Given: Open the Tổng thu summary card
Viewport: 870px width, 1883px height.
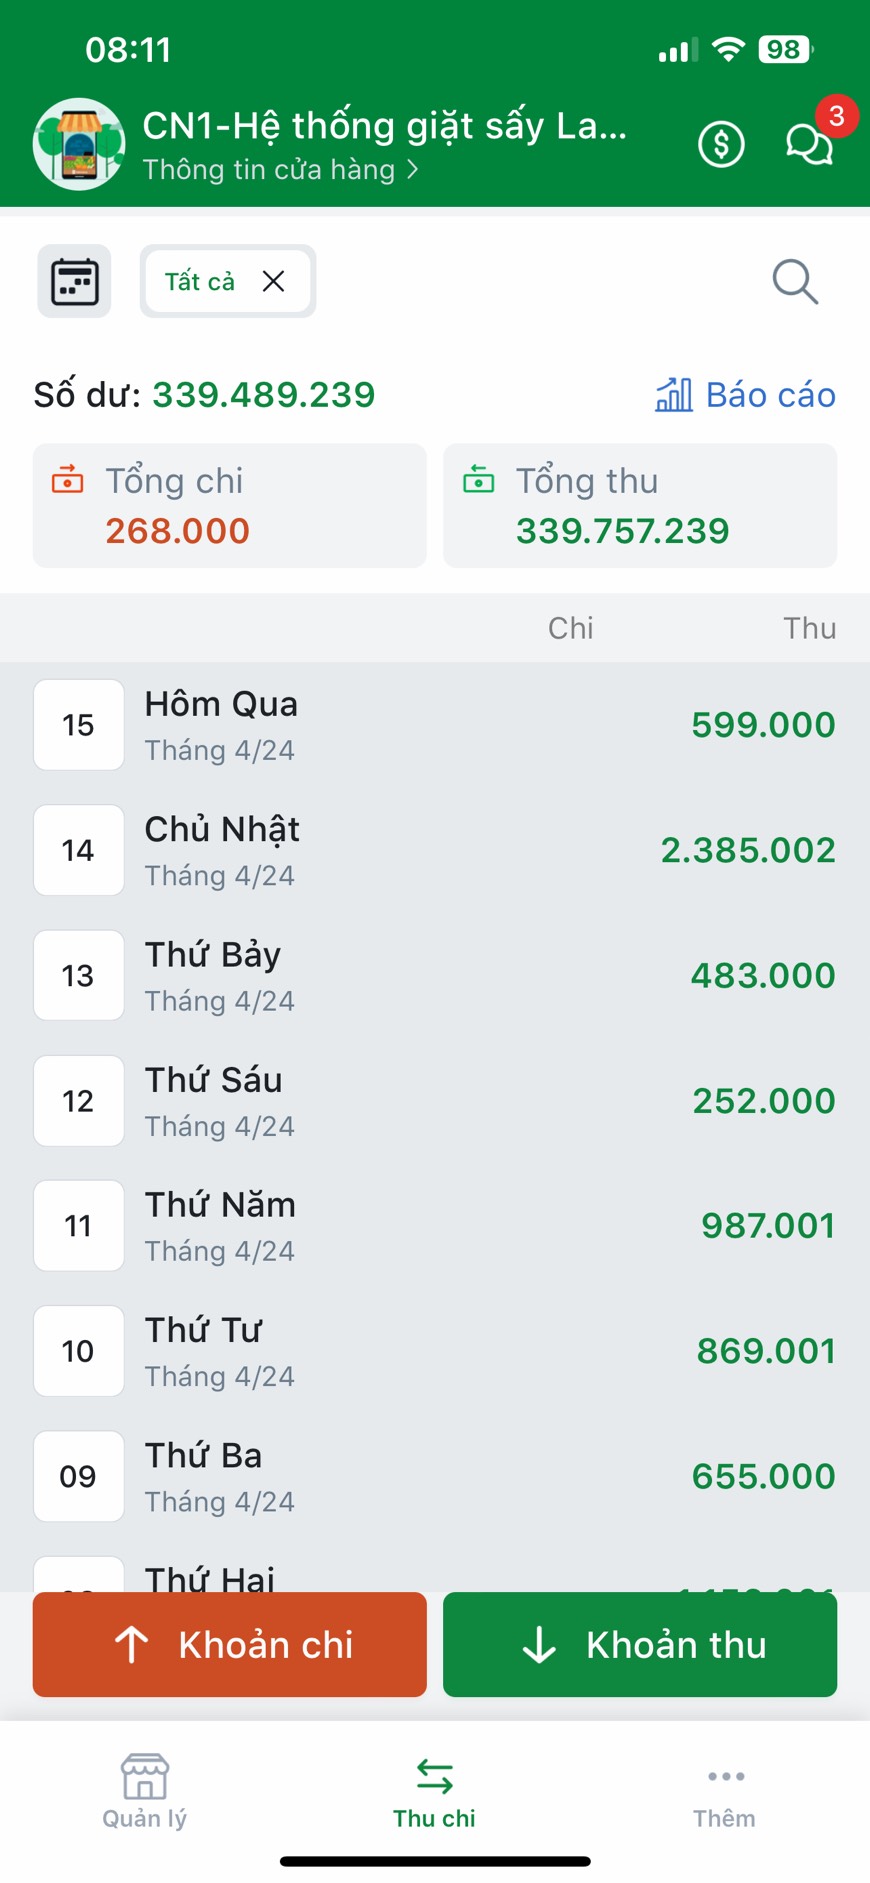Looking at the screenshot, I should 640,506.
